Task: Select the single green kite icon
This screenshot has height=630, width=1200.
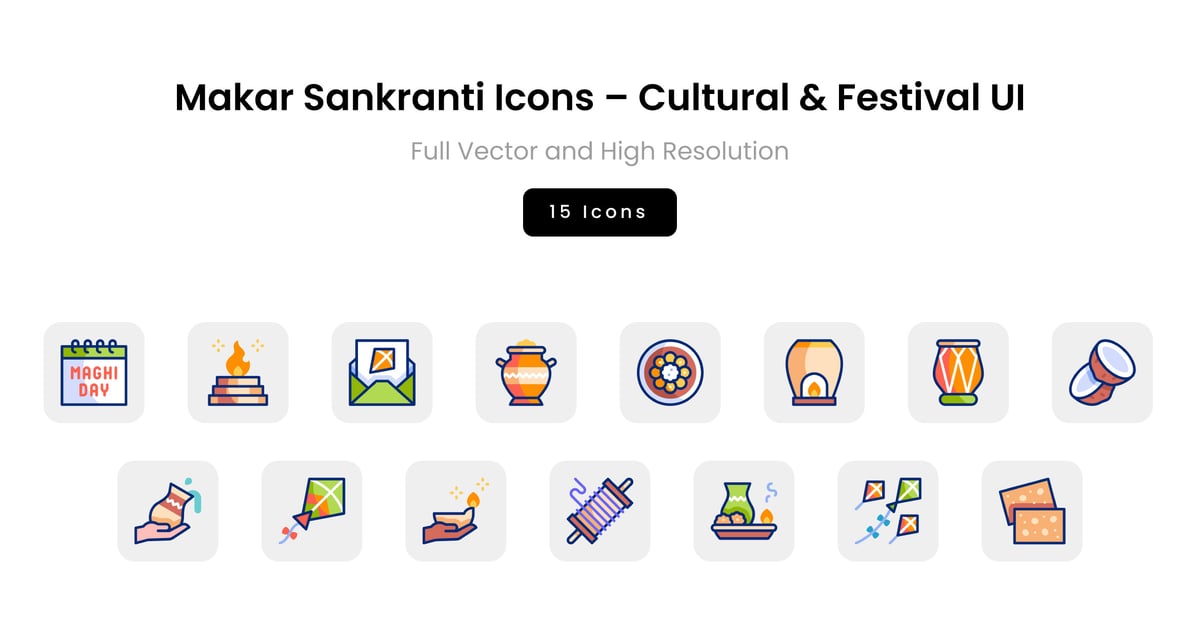Action: (312, 510)
